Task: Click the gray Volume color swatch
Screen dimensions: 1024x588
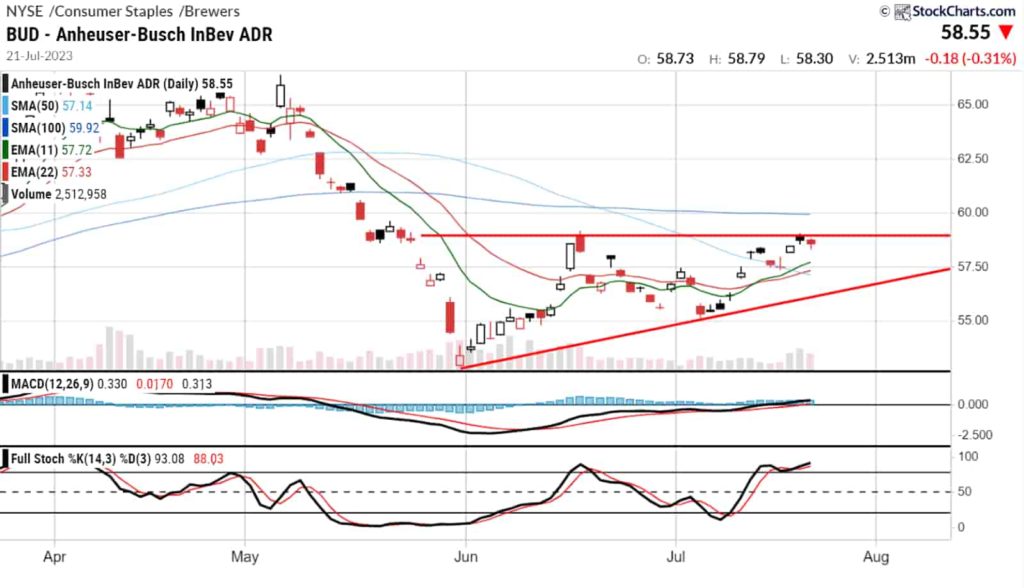Action: [x=4, y=192]
